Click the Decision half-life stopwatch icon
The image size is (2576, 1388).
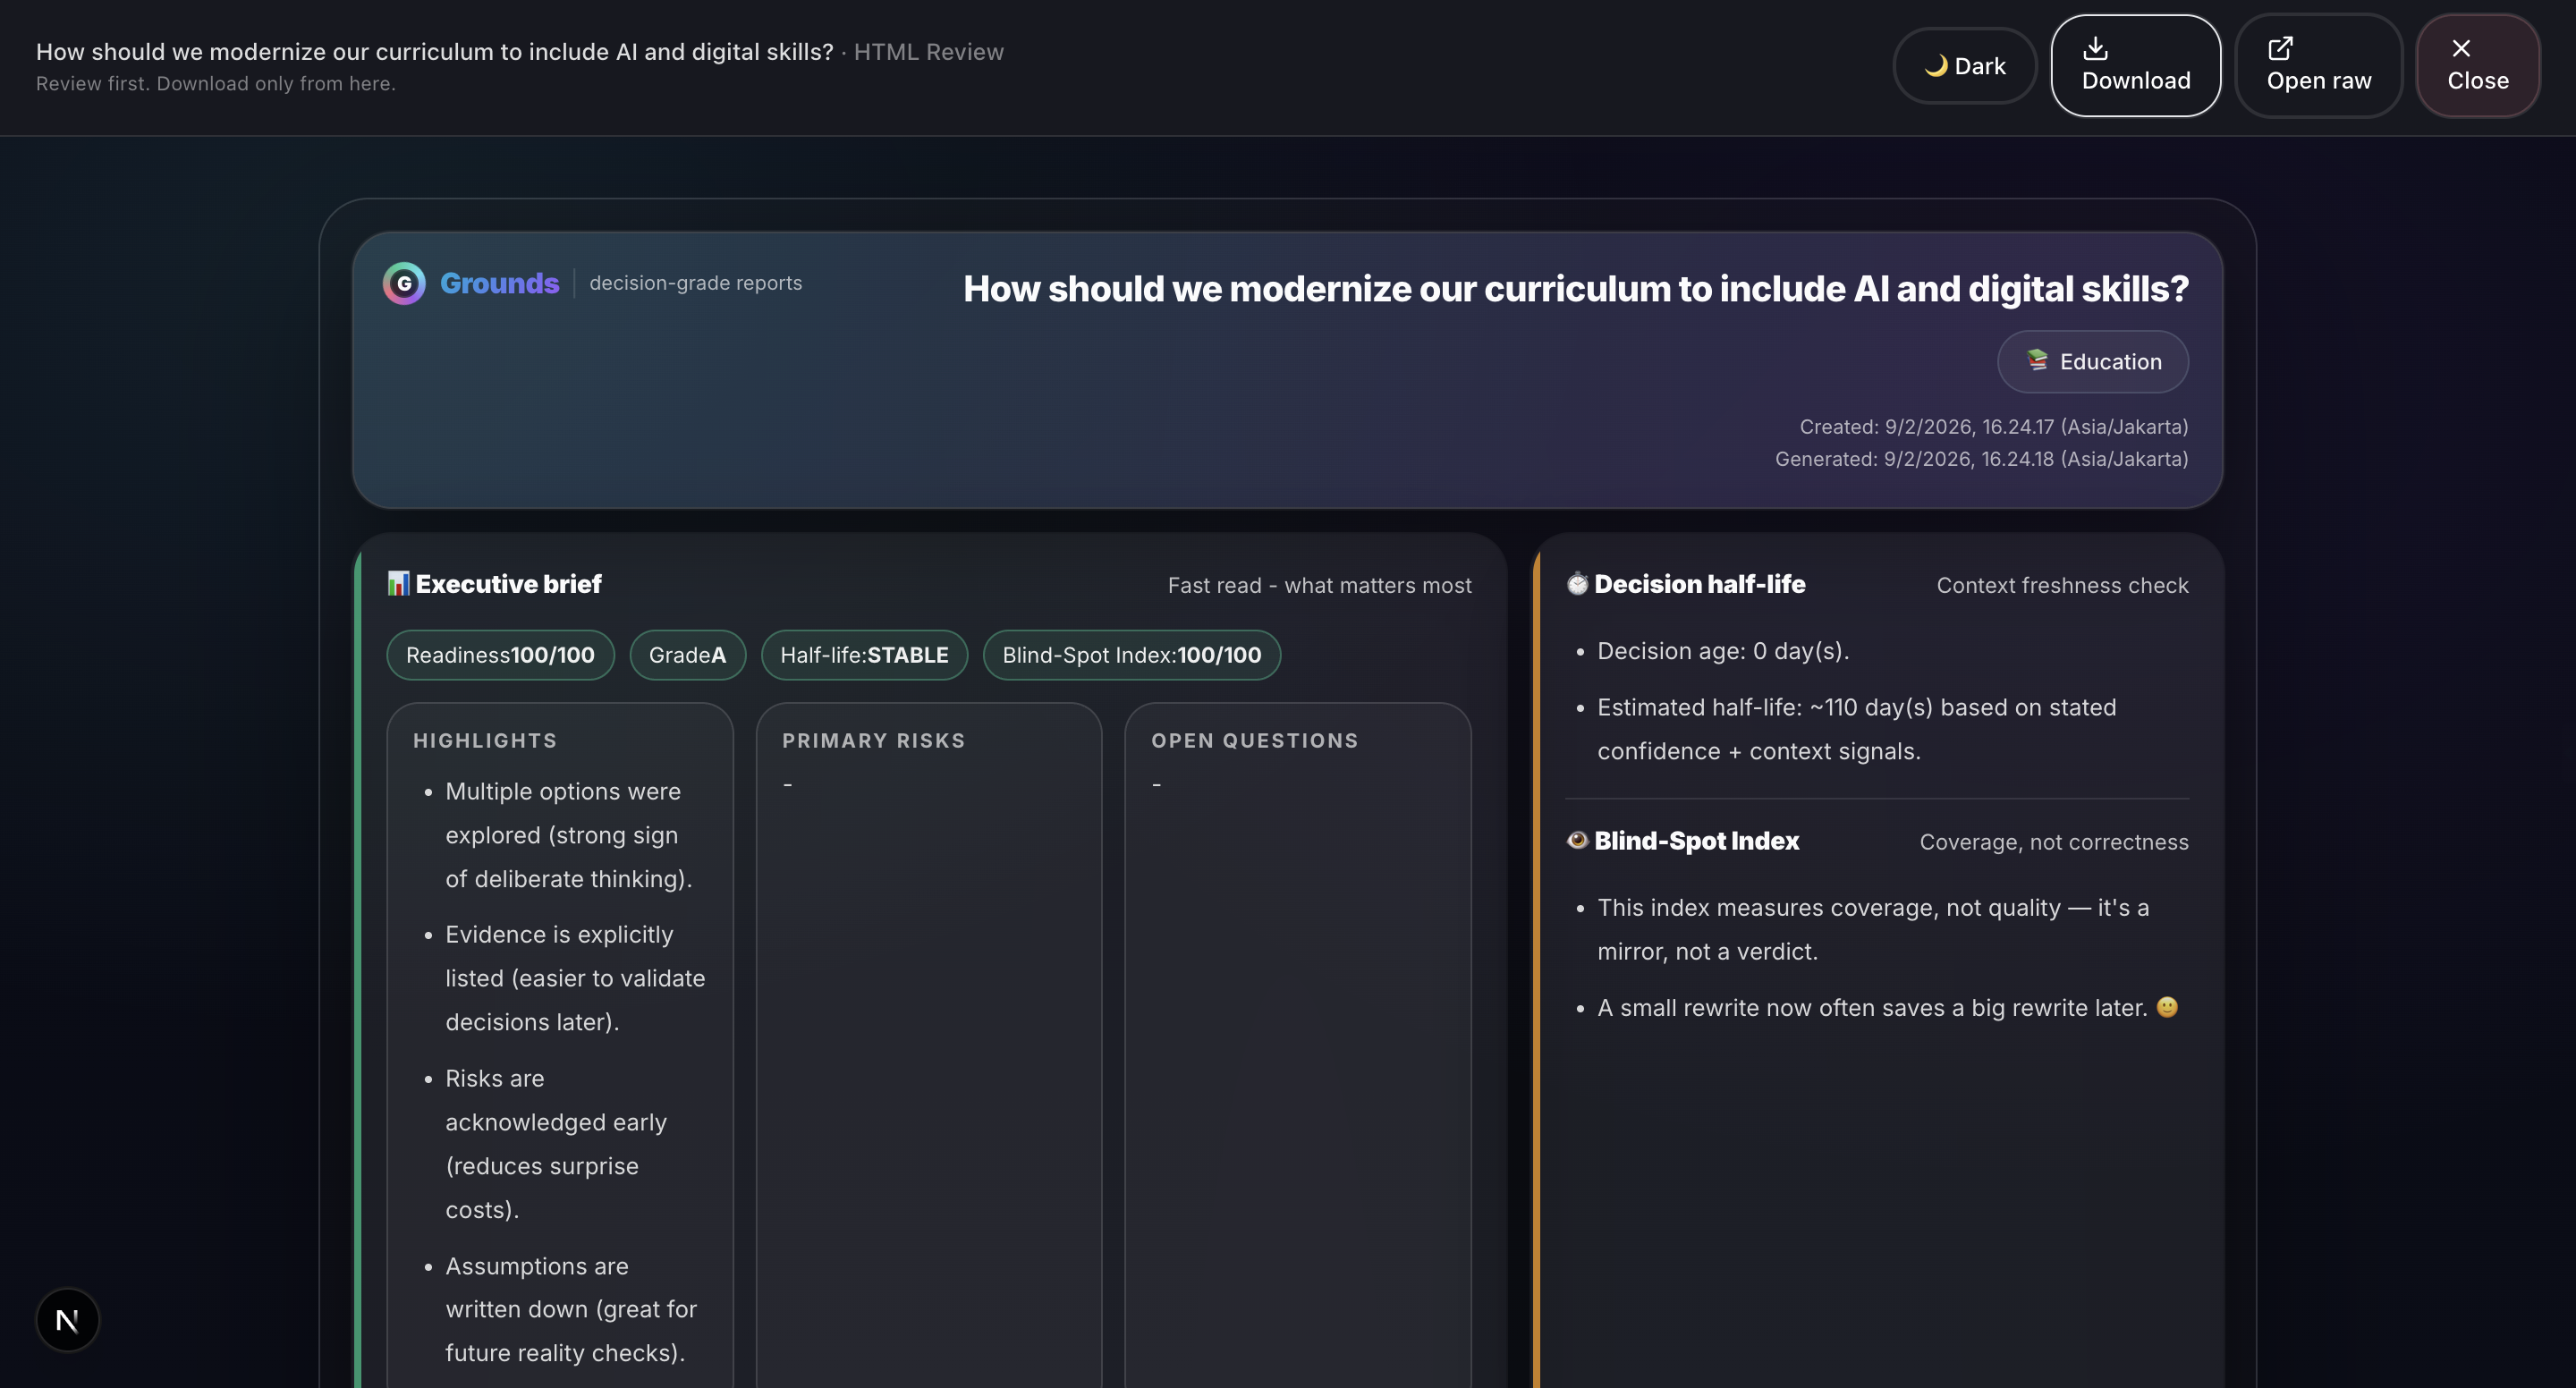coord(1577,583)
